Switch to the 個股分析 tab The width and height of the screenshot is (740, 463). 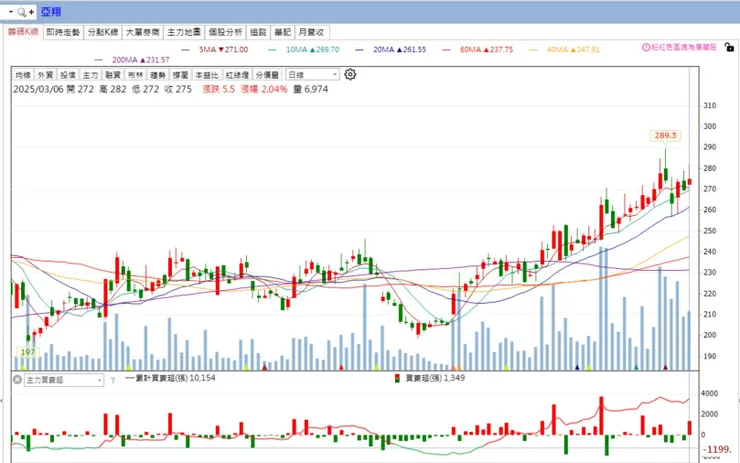coord(225,32)
